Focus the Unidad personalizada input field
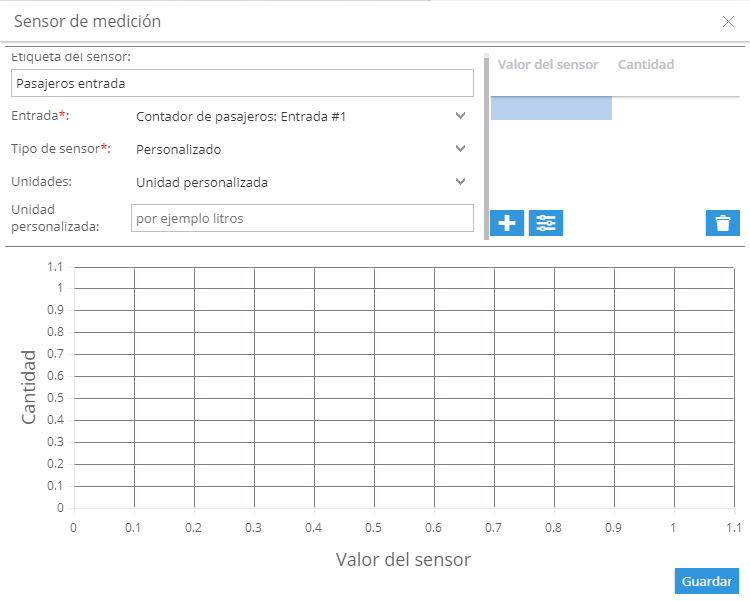The height and width of the screenshot is (601, 750). coord(302,218)
